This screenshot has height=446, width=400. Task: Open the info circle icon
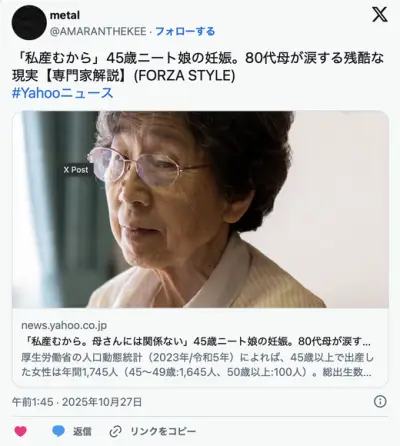coord(380,402)
